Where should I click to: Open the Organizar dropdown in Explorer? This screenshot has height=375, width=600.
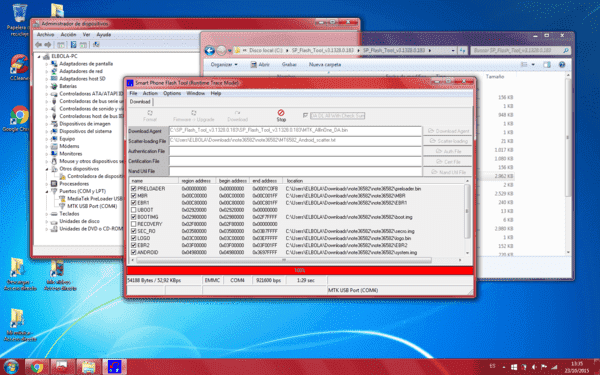(x=224, y=65)
